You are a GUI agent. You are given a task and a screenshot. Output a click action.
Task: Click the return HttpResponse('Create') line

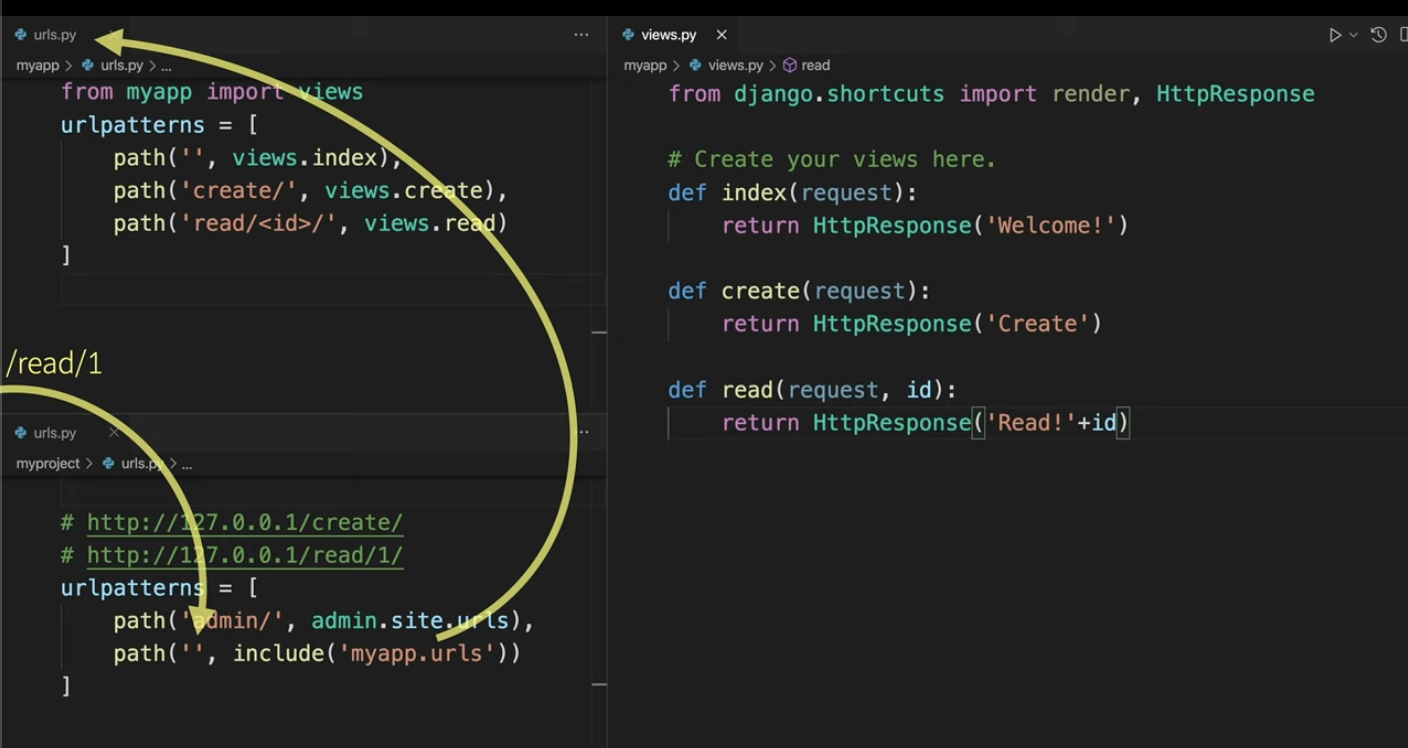click(x=912, y=324)
